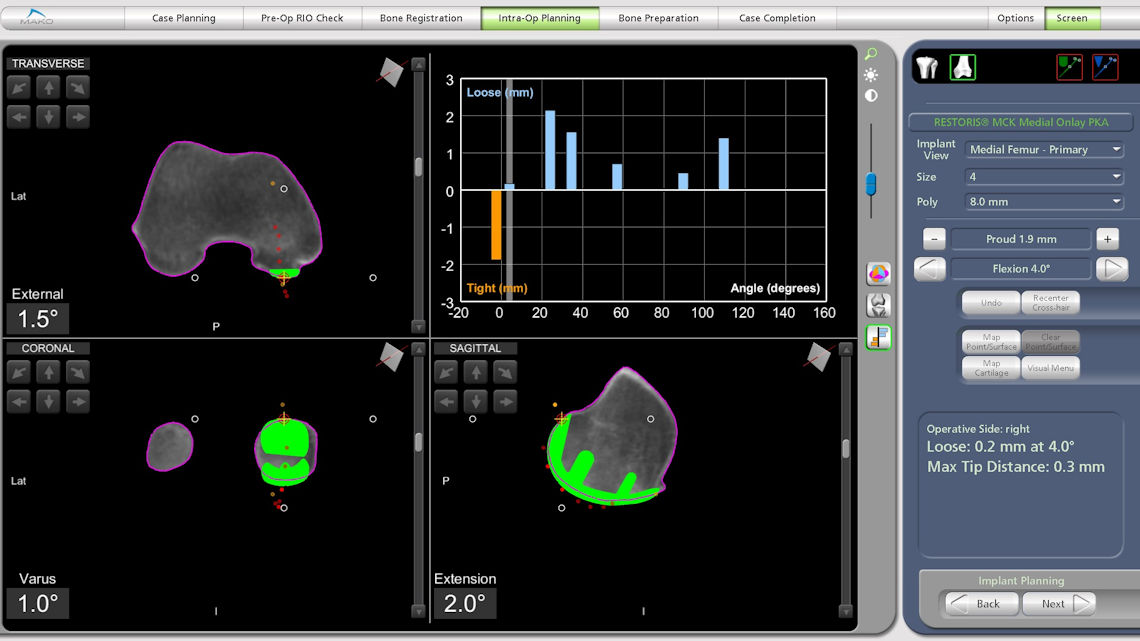Screen dimensions: 1140x641
Task: Toggle the colorful 3D model view icon
Action: [878, 274]
